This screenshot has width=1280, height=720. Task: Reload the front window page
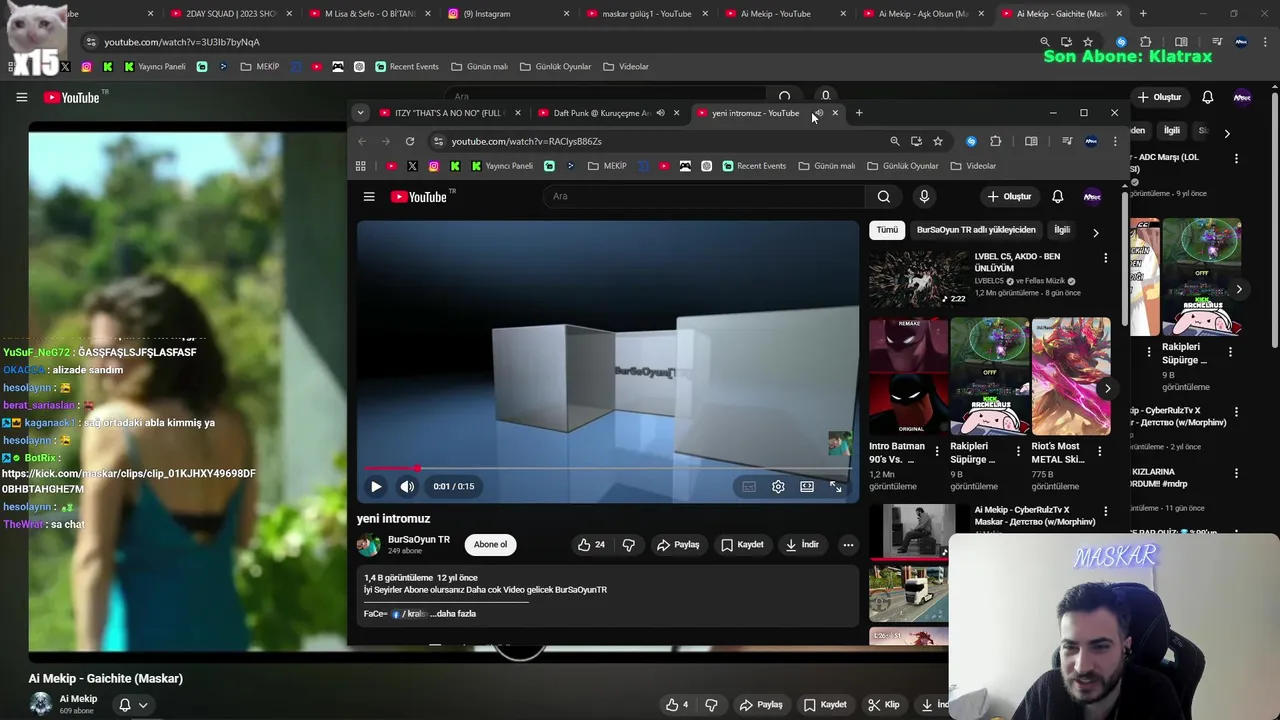coord(410,141)
